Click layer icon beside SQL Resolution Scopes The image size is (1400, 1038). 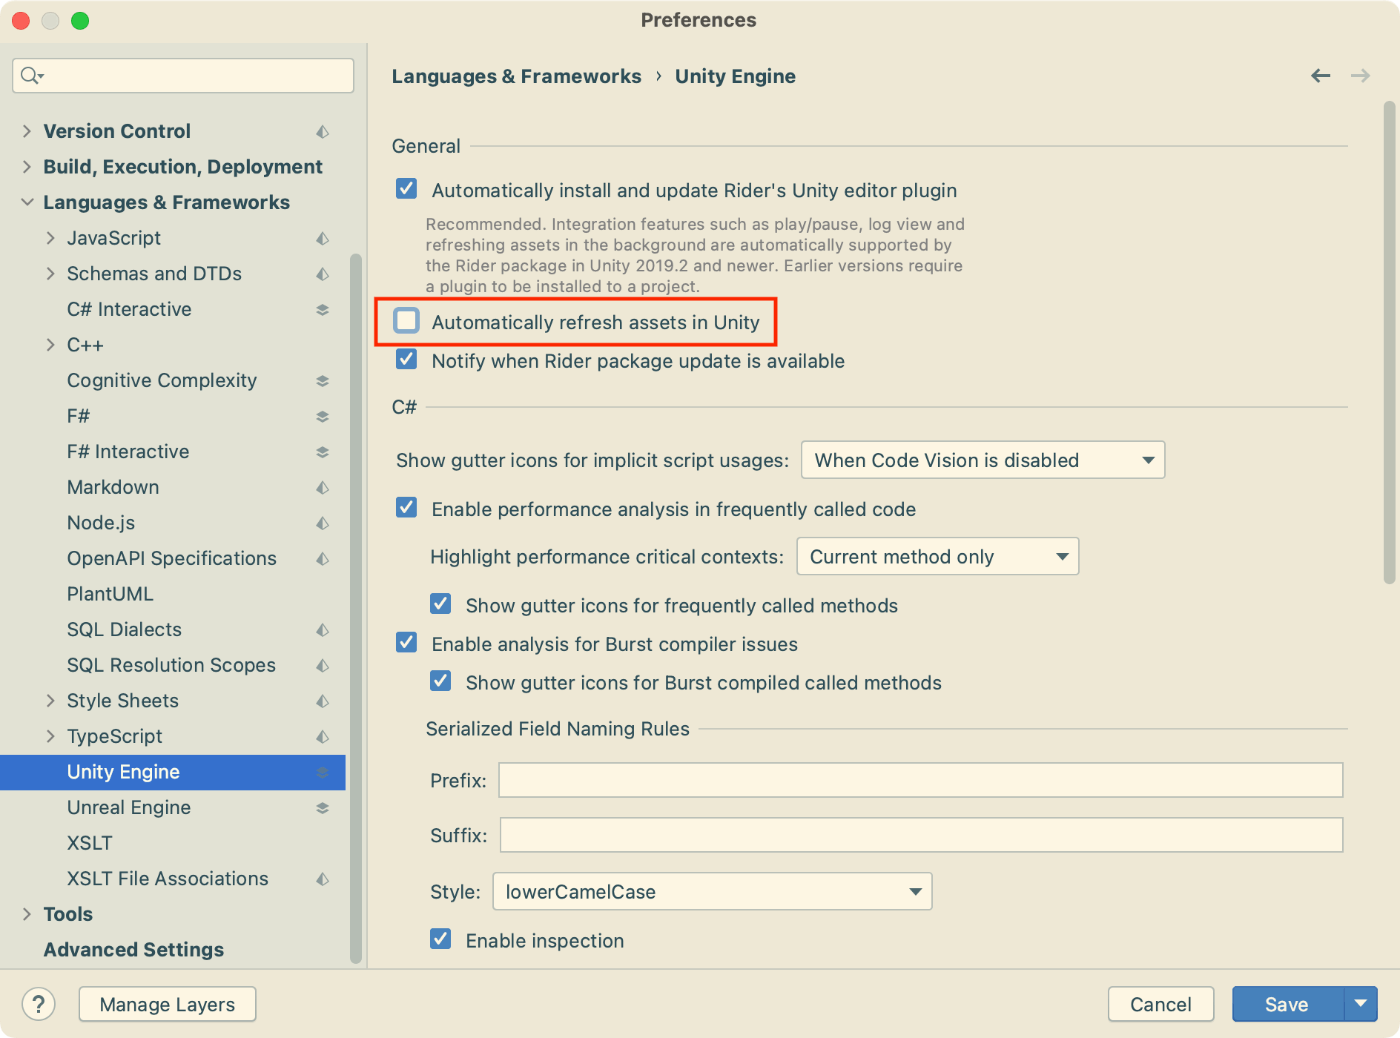[322, 666]
